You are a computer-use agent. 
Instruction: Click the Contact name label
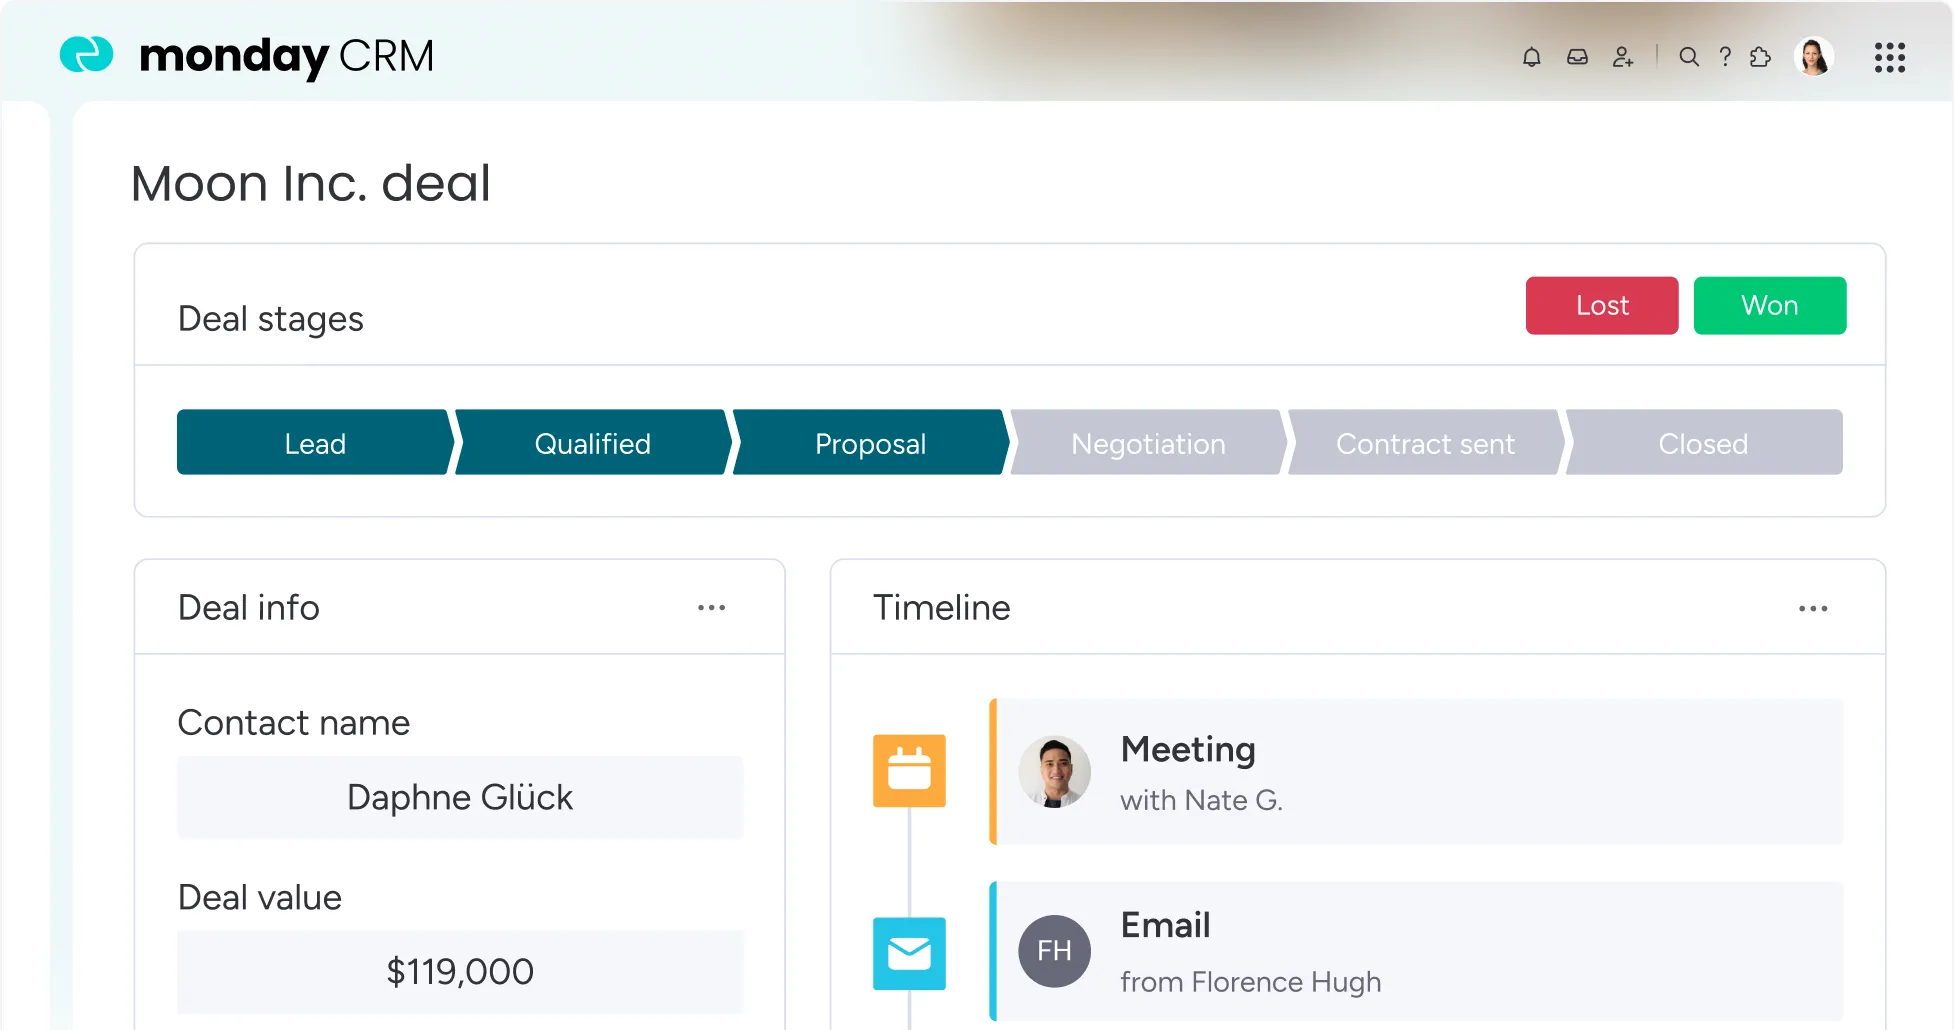(x=294, y=722)
